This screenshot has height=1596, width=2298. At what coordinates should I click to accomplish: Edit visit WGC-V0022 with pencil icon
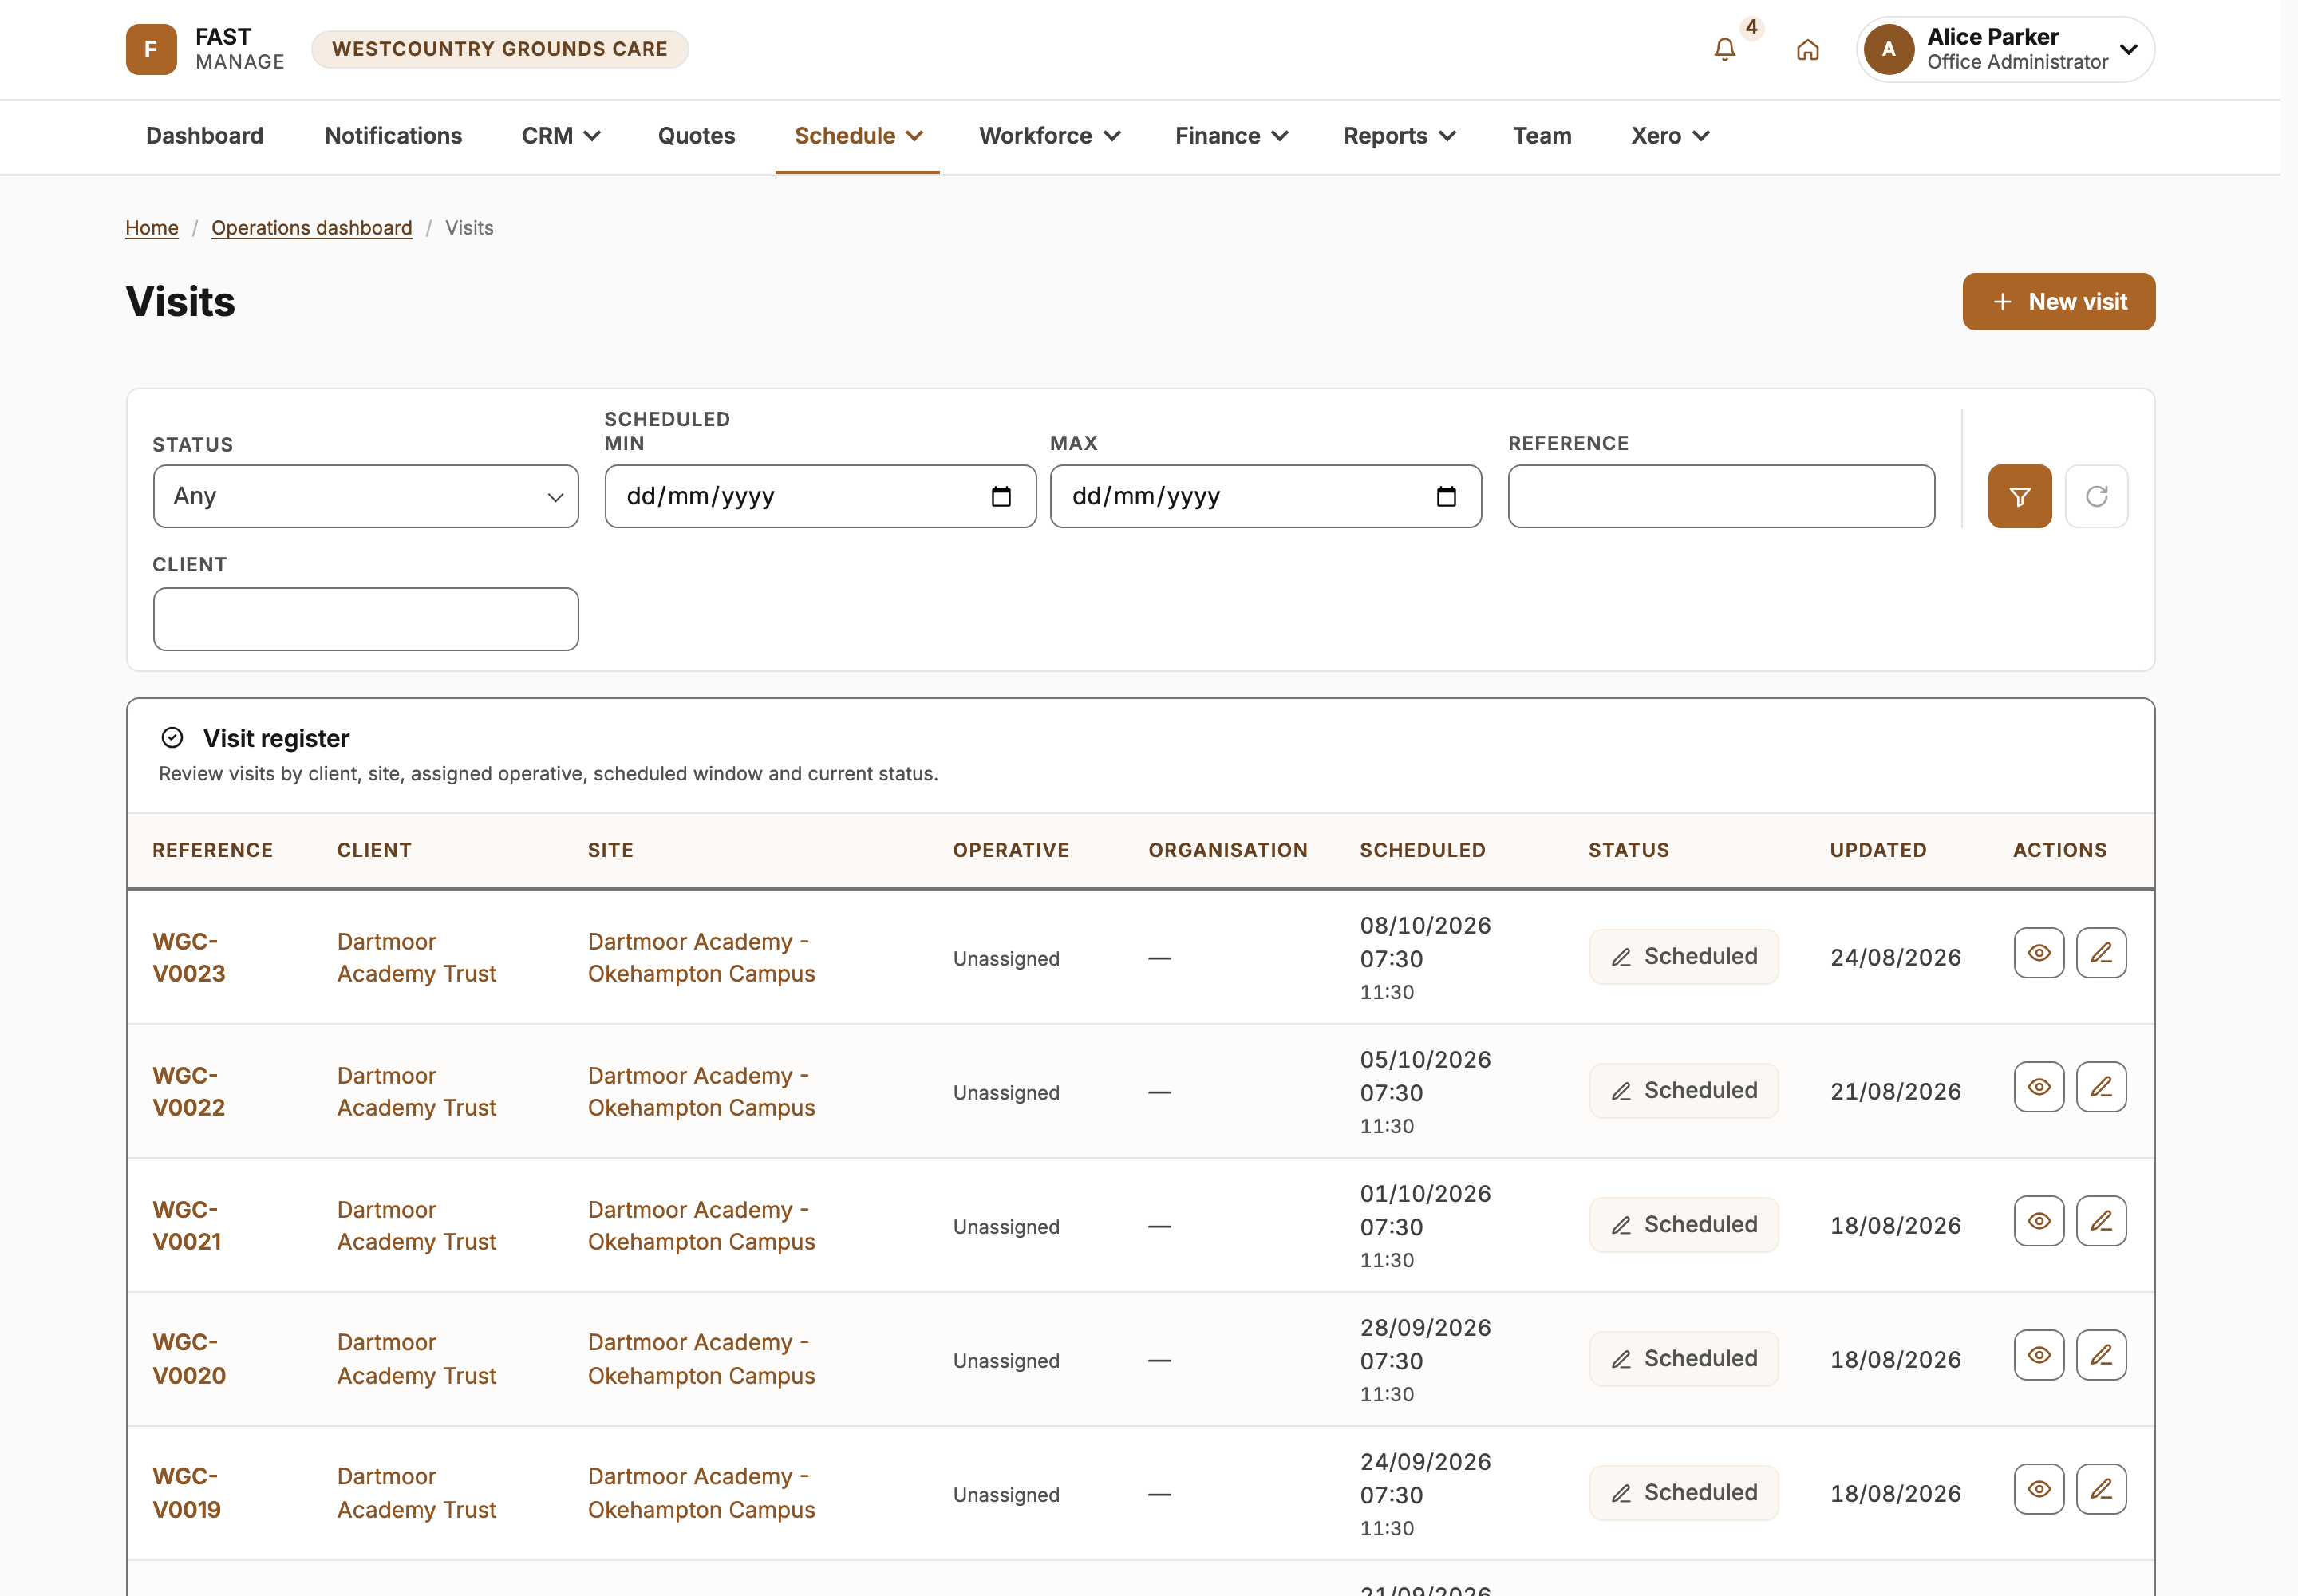point(2101,1087)
